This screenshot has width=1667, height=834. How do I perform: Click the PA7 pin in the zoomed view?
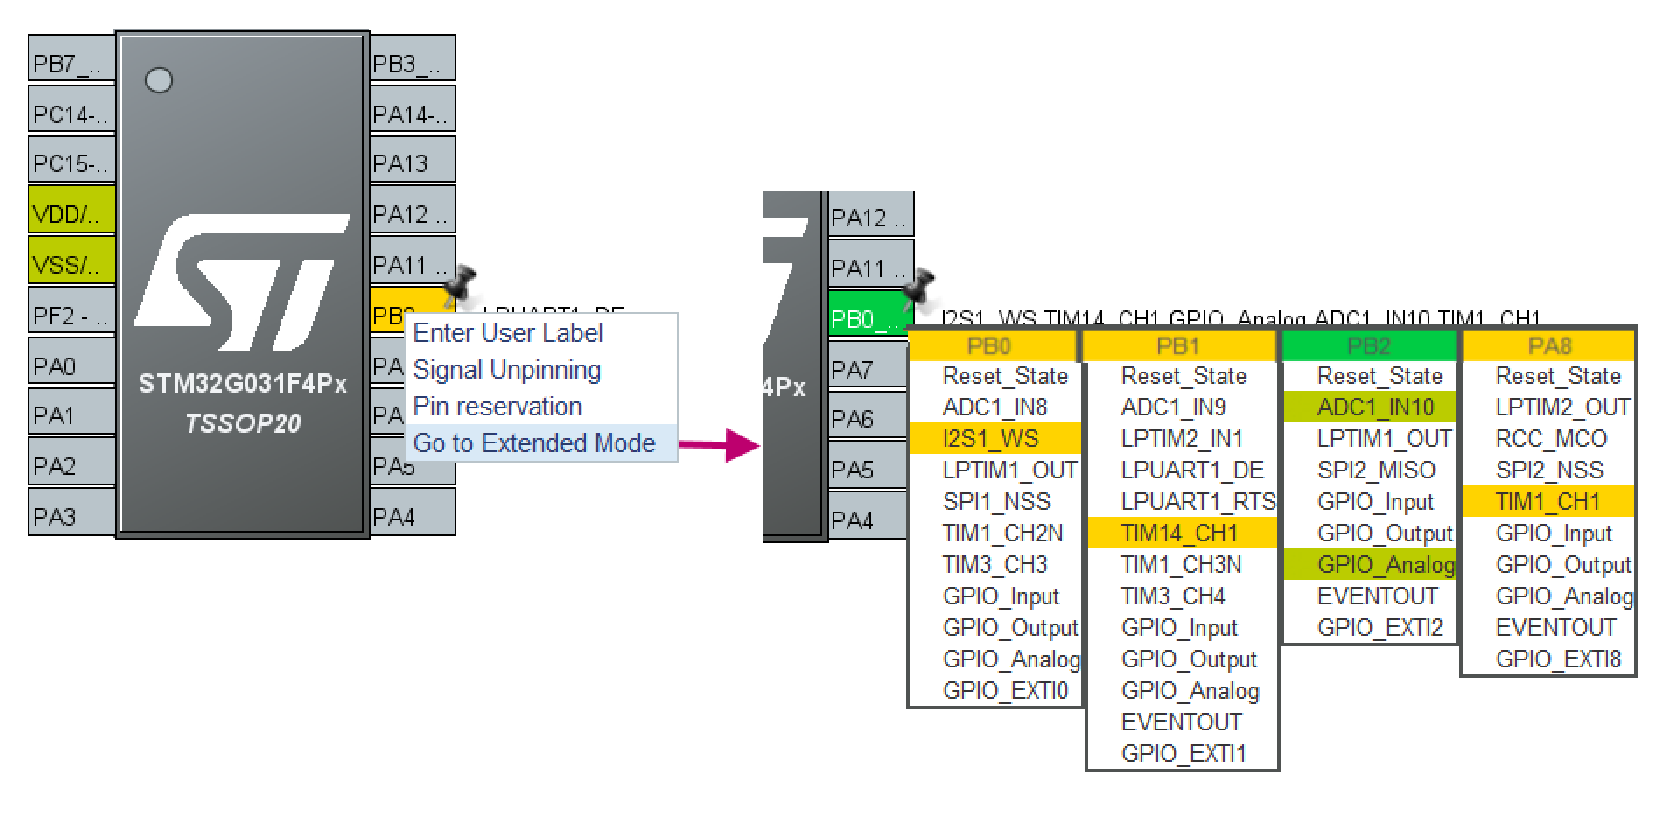pyautogui.click(x=870, y=367)
